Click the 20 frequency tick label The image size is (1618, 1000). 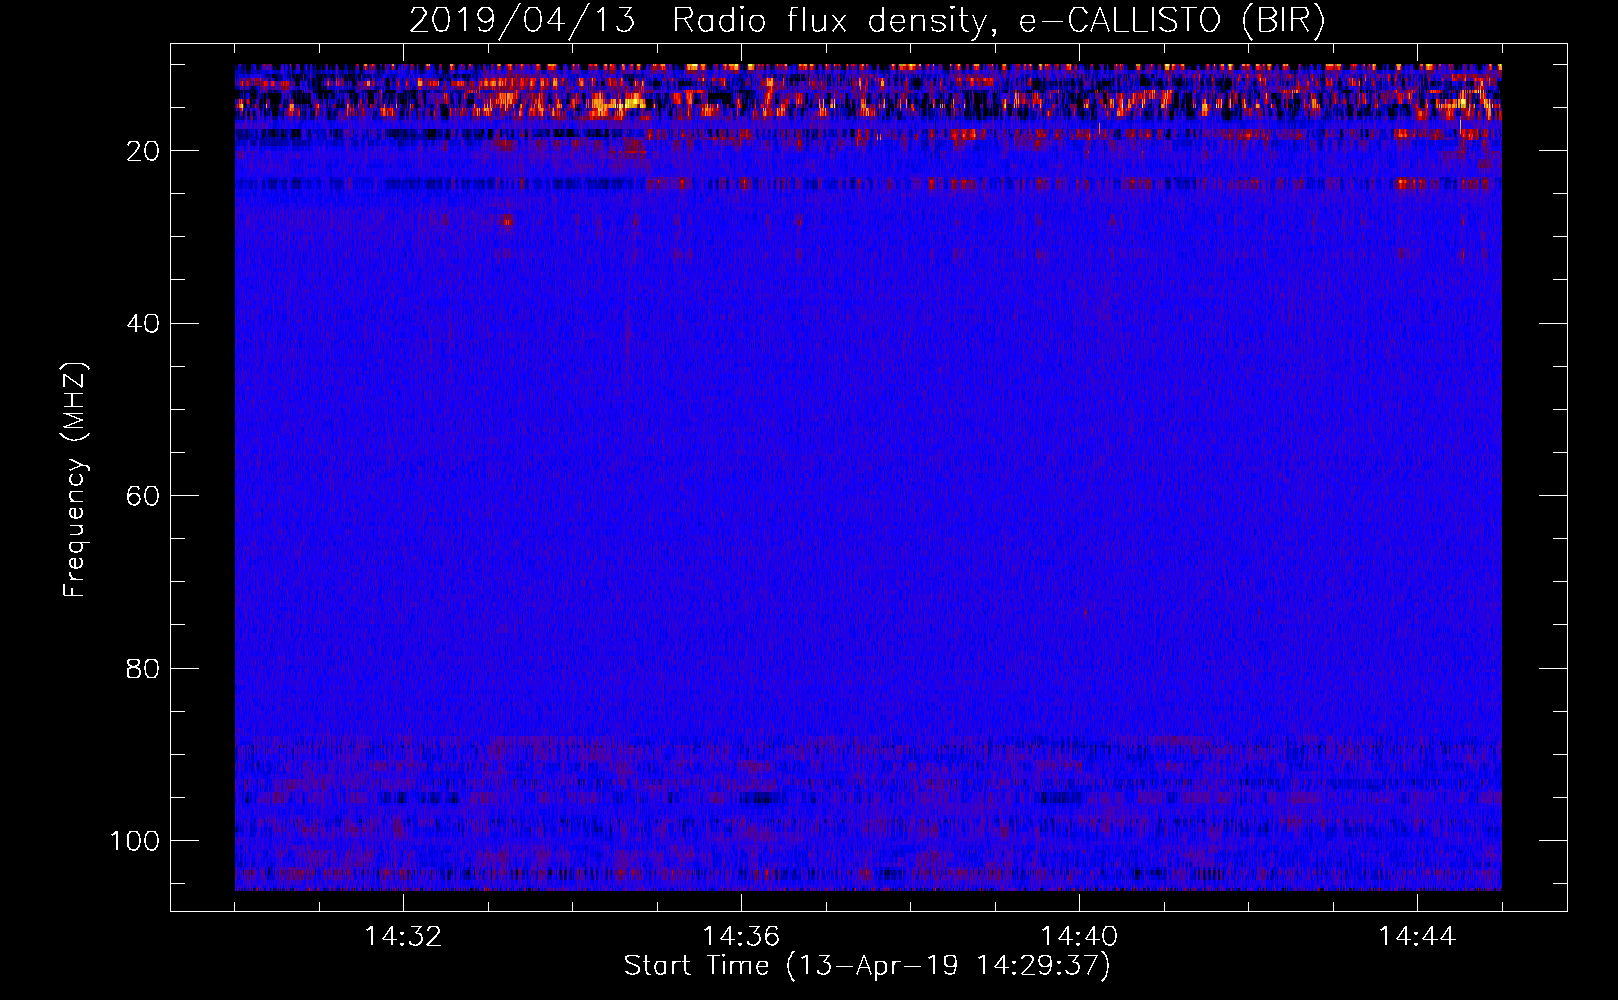(x=143, y=151)
